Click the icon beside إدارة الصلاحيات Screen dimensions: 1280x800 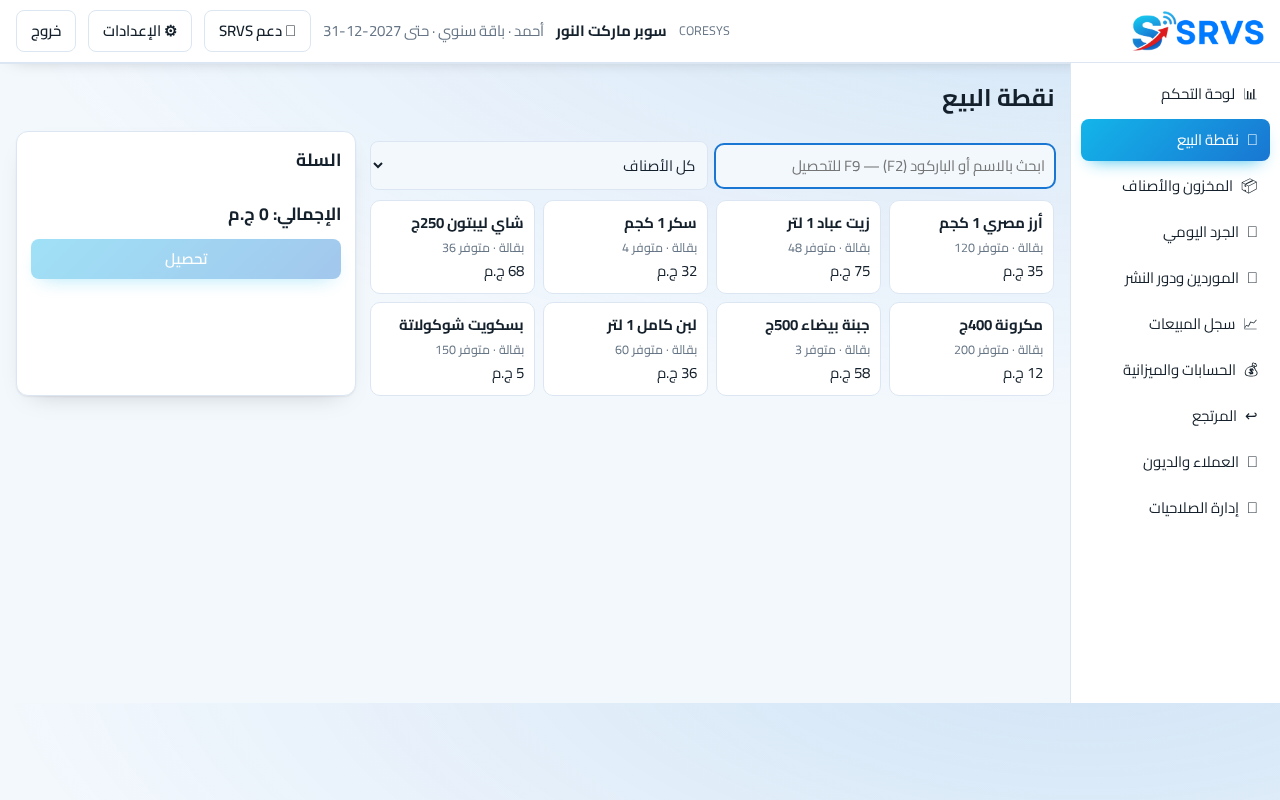(1252, 508)
